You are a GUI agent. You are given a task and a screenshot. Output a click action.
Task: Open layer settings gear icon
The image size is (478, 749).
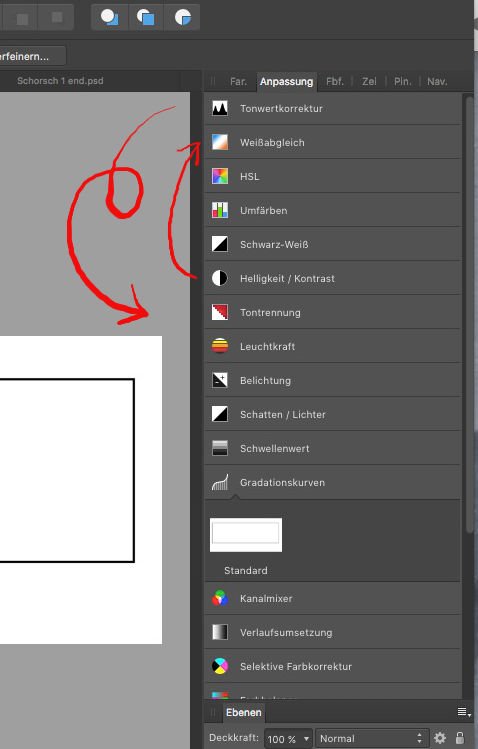440,738
